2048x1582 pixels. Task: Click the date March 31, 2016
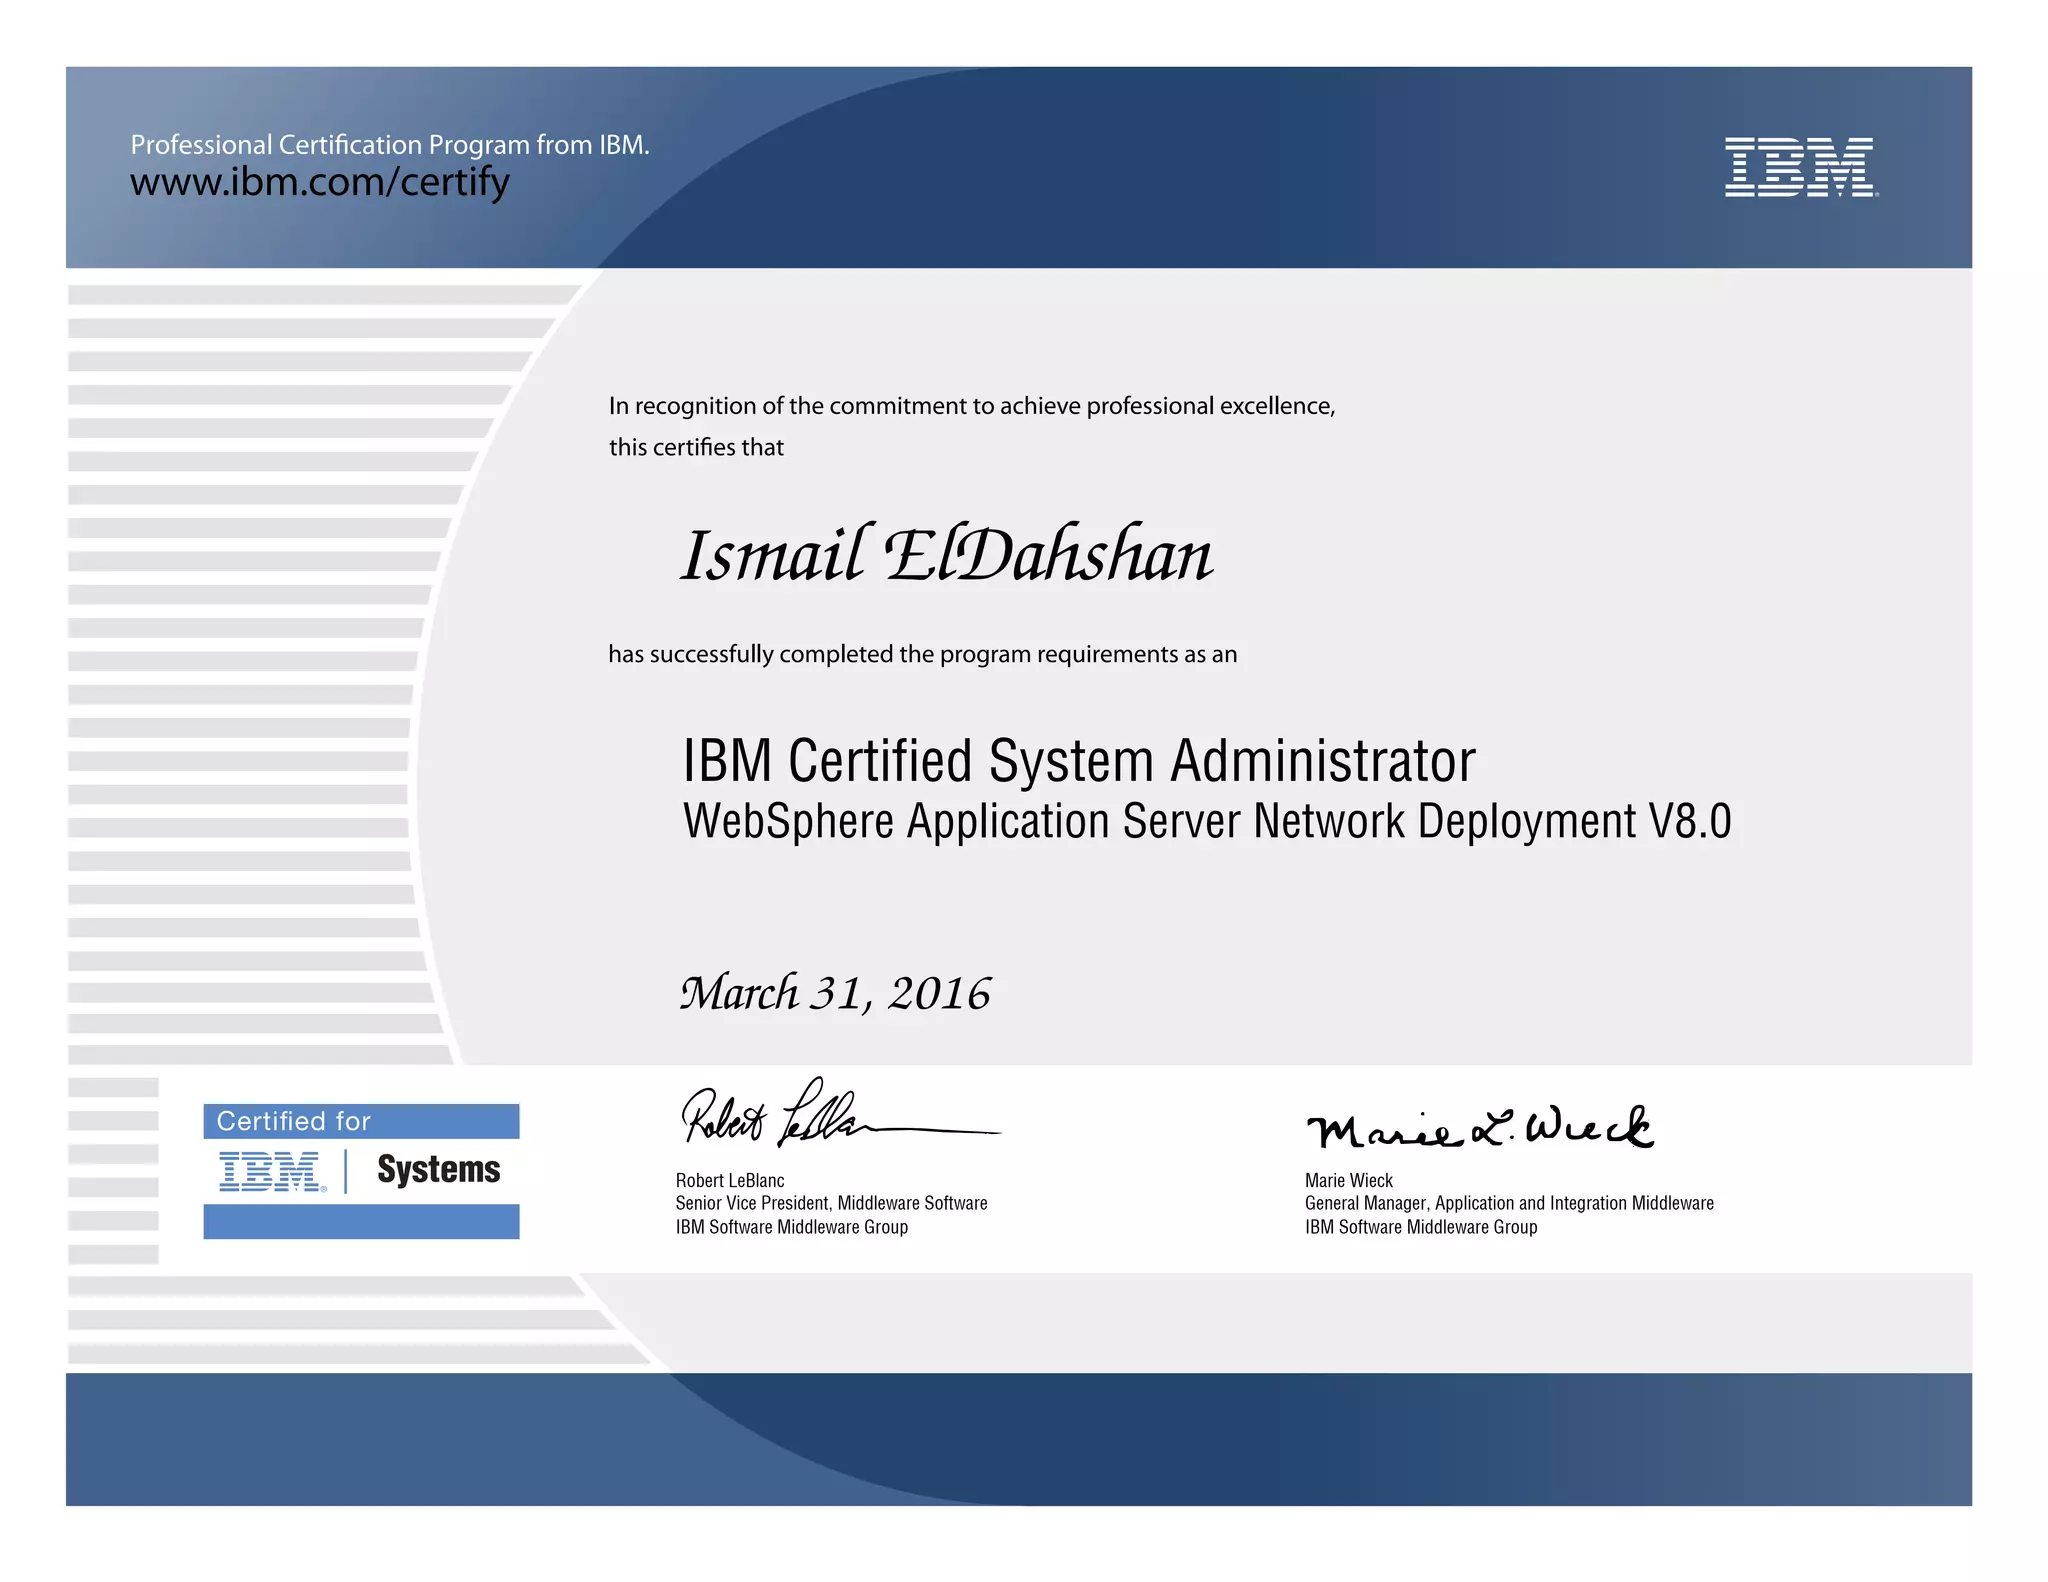[x=835, y=993]
